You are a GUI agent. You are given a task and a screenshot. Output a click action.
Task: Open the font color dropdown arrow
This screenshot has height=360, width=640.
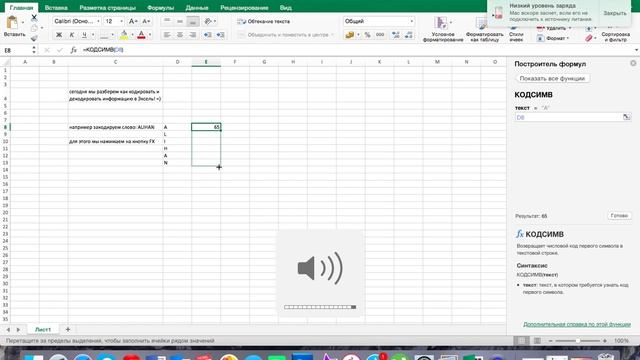[x=150, y=35]
